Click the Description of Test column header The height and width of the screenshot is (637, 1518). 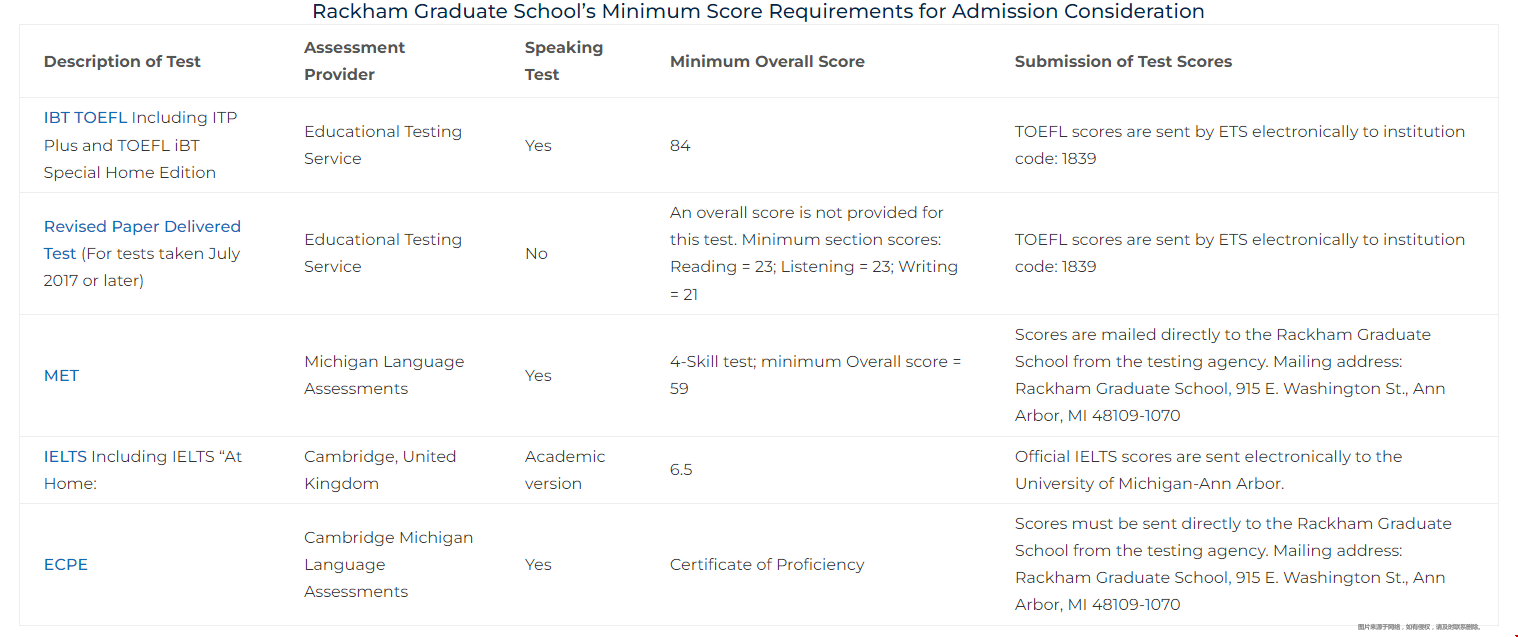coord(122,62)
